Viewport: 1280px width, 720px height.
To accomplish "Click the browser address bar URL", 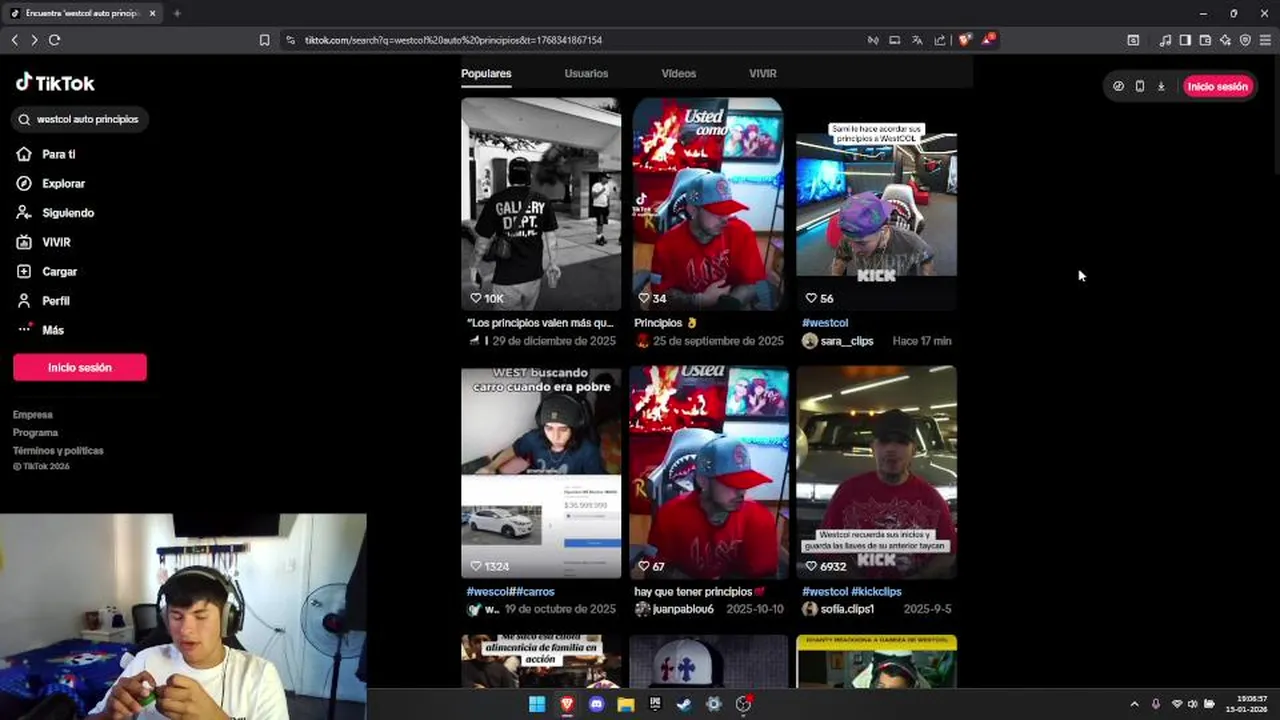I will (x=453, y=40).
